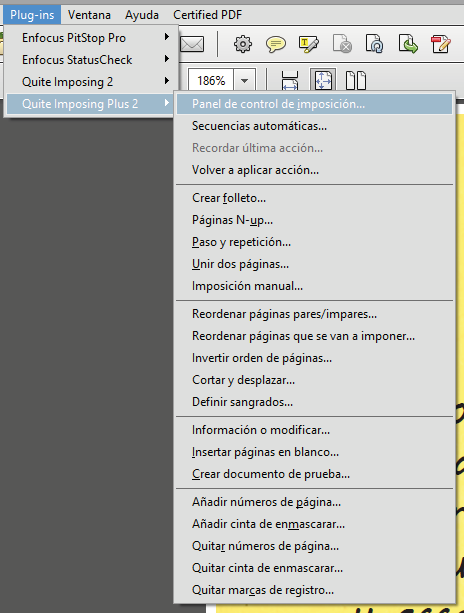Click the 186% zoom field
The height and width of the screenshot is (613, 464).
211,81
